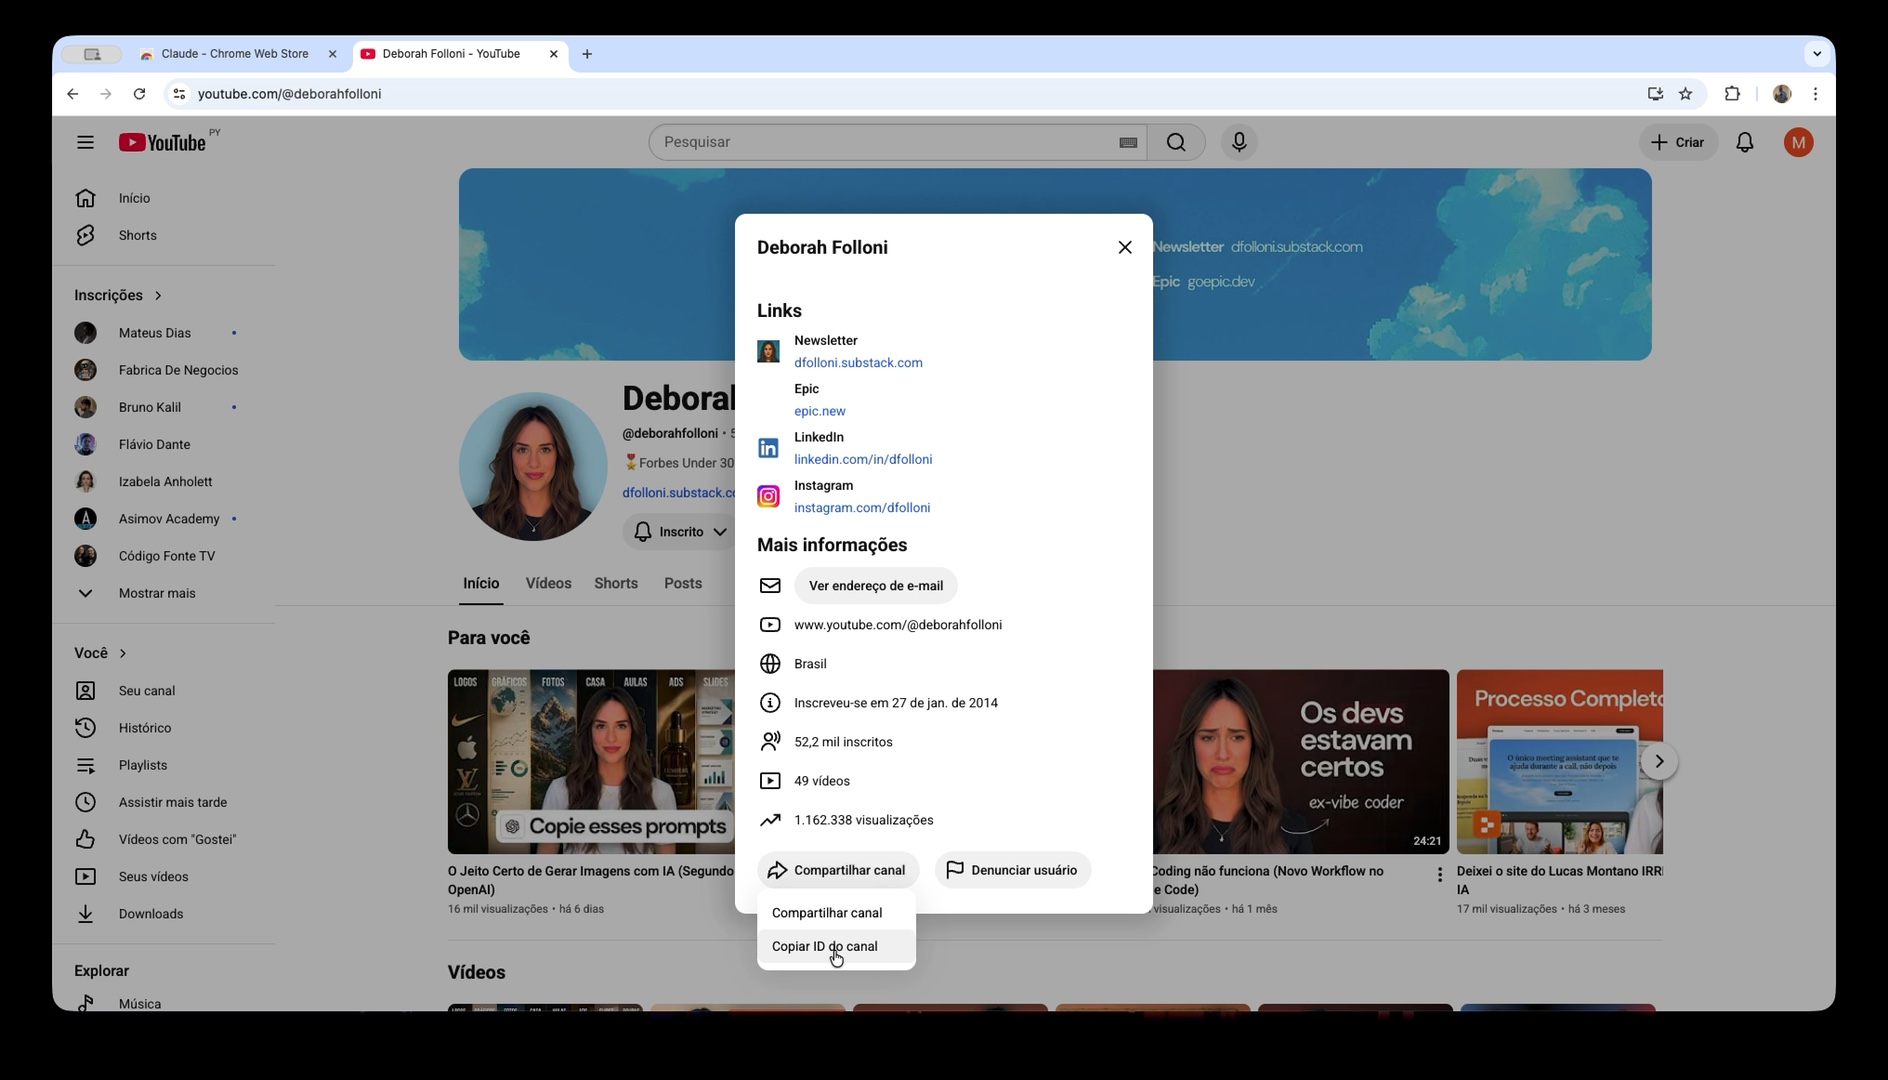Expand the Inscrições section chevron
The image size is (1888, 1080).
click(x=158, y=295)
